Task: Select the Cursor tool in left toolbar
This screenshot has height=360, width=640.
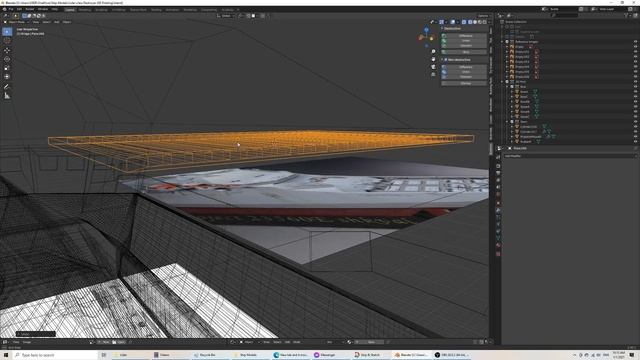Action: tap(7, 41)
